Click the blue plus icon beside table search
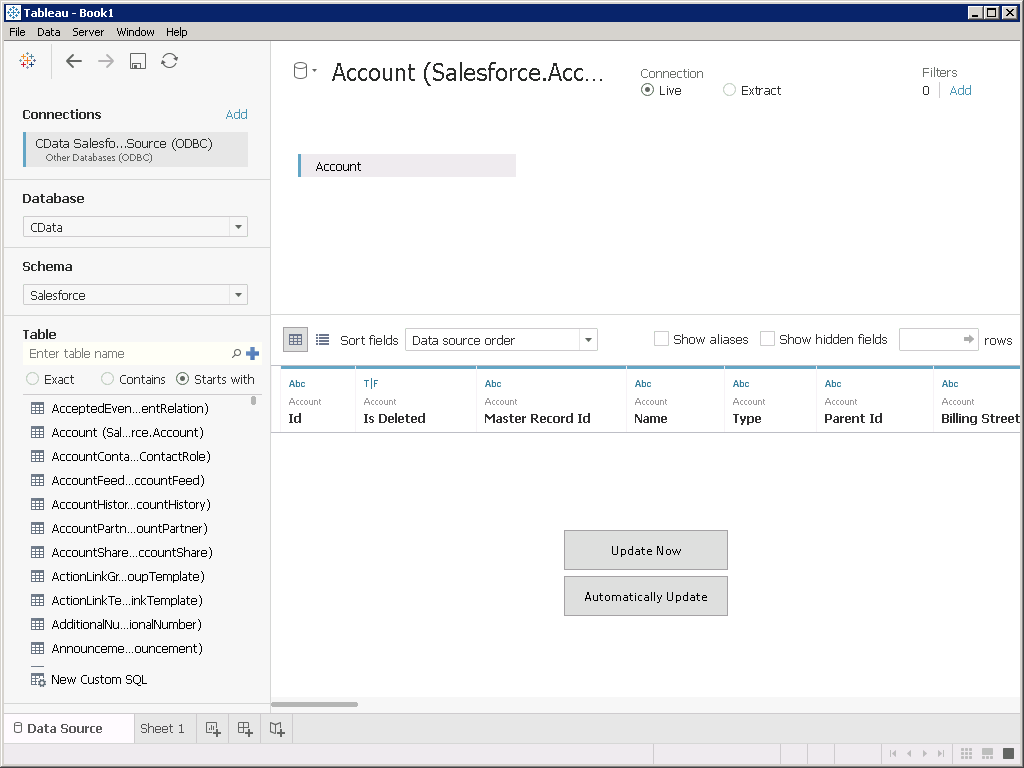Screen dimensions: 1024x768 [x=252, y=353]
